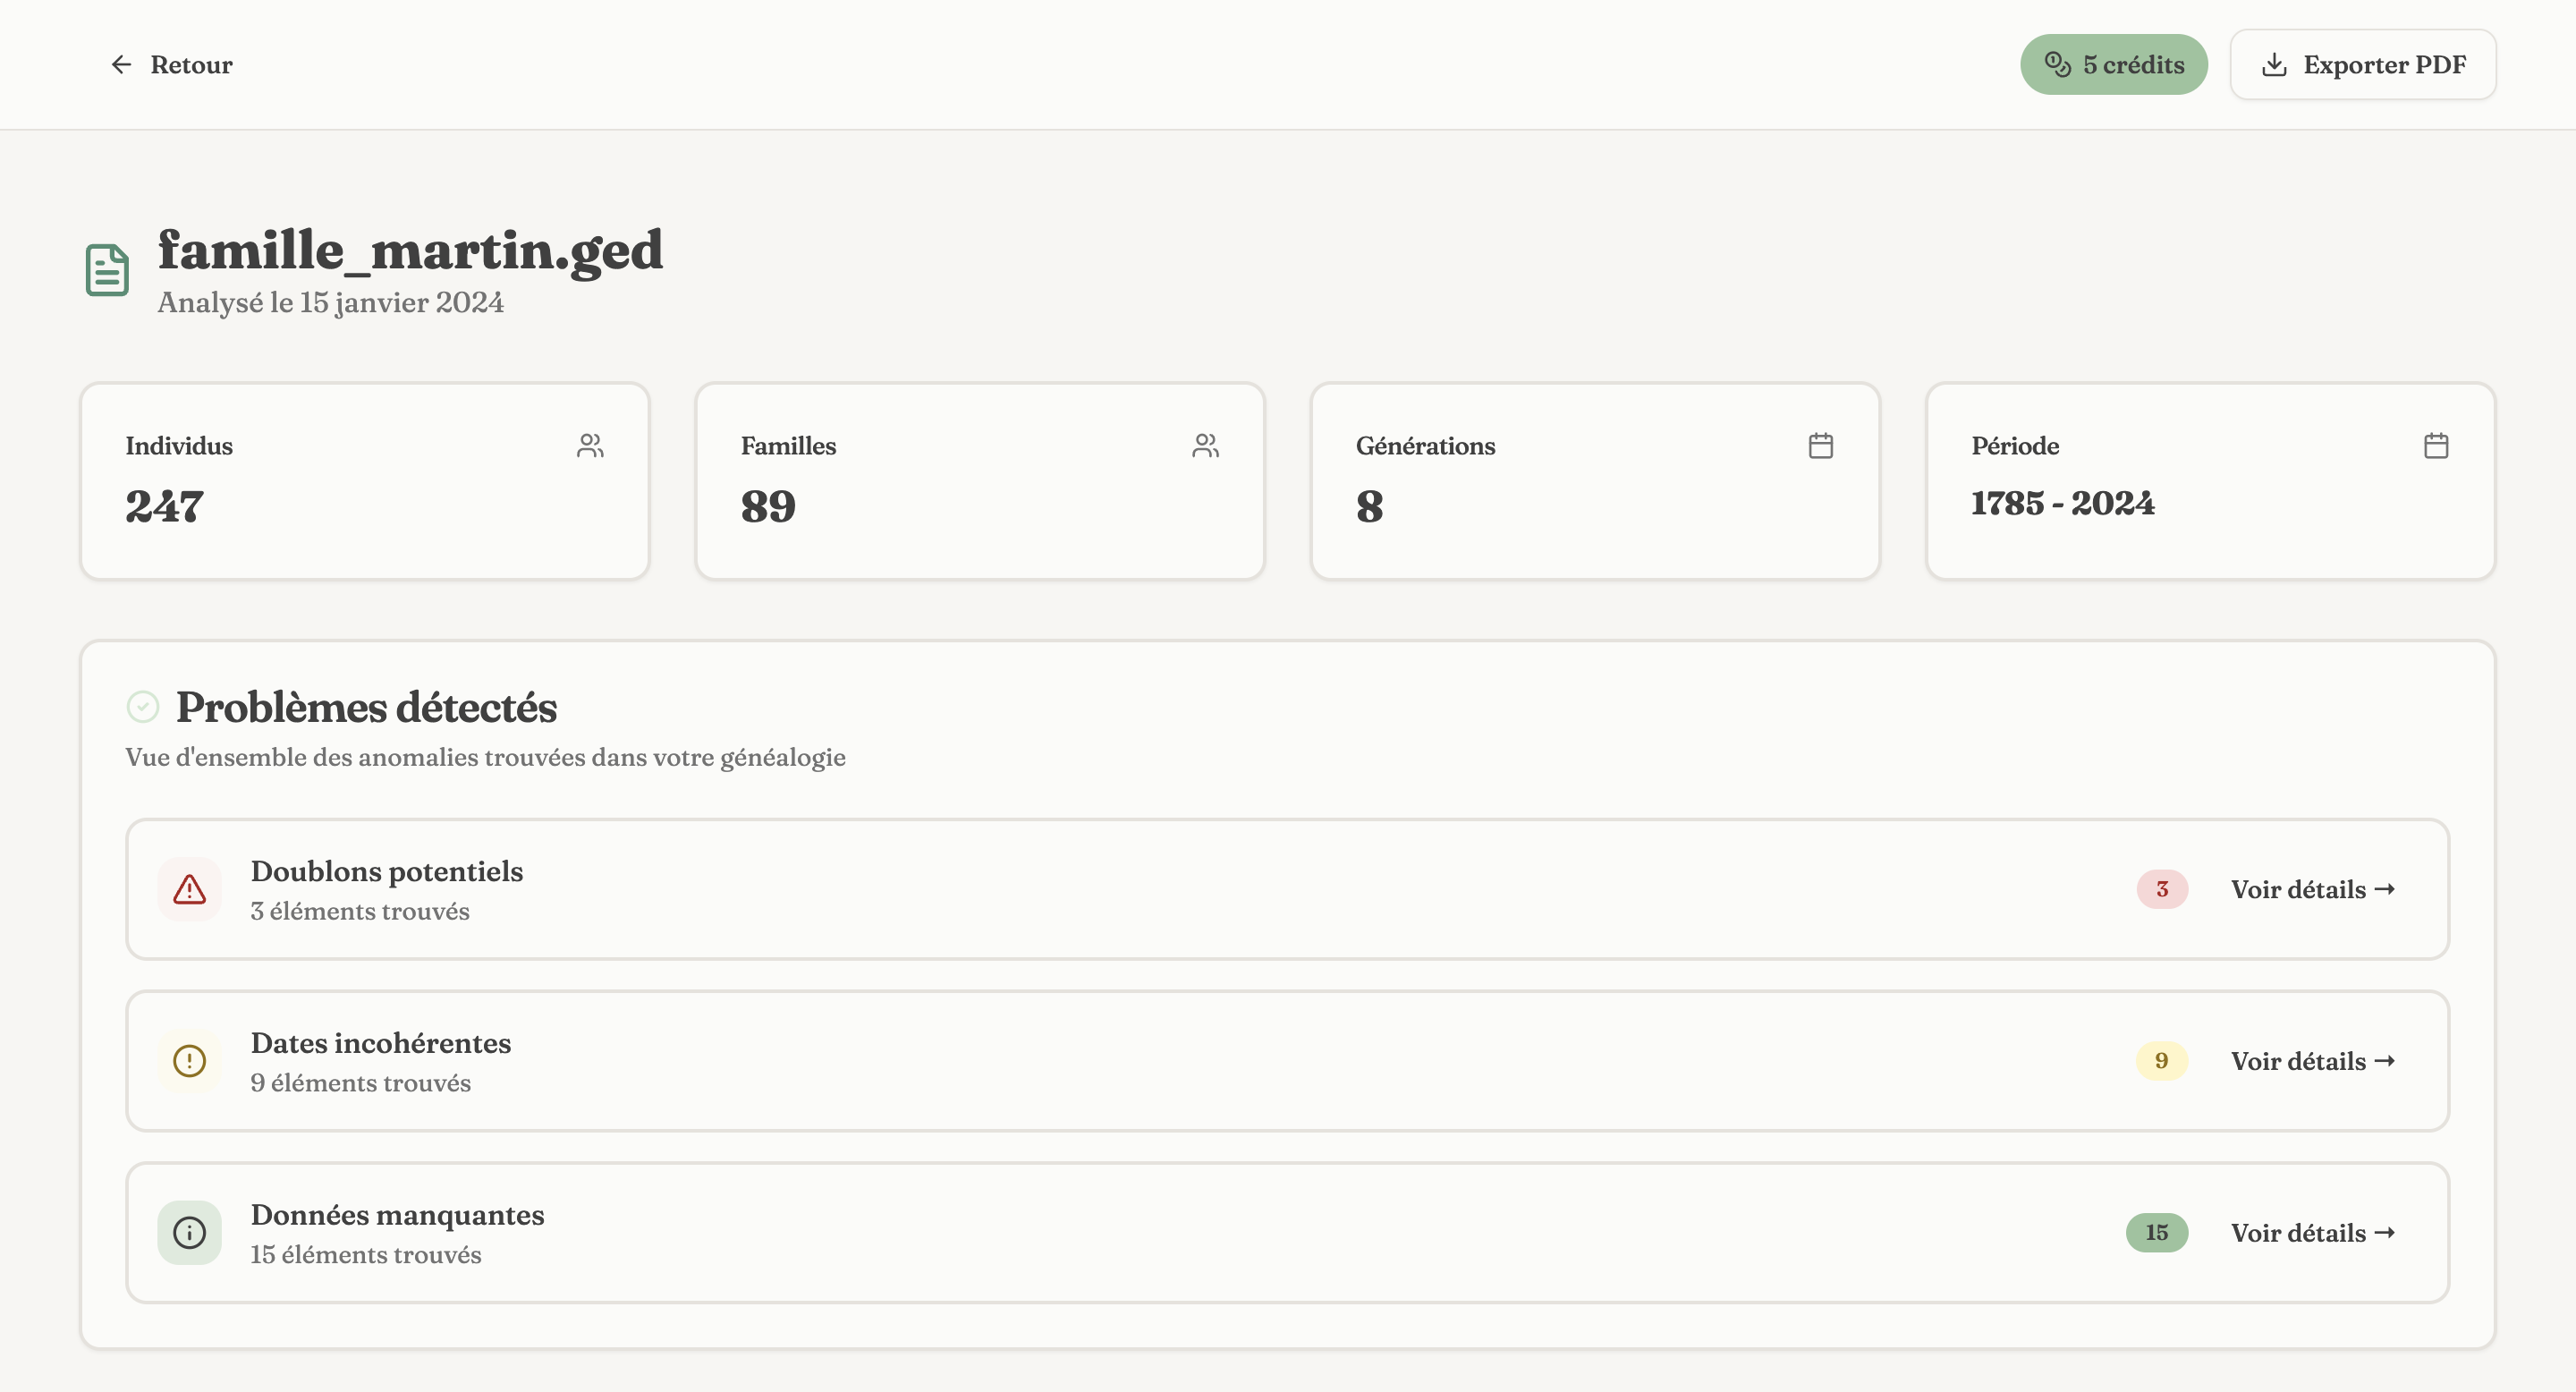The height and width of the screenshot is (1392, 2576).
Task: Click the yellow count badge showing 9
Action: coord(2162,1061)
